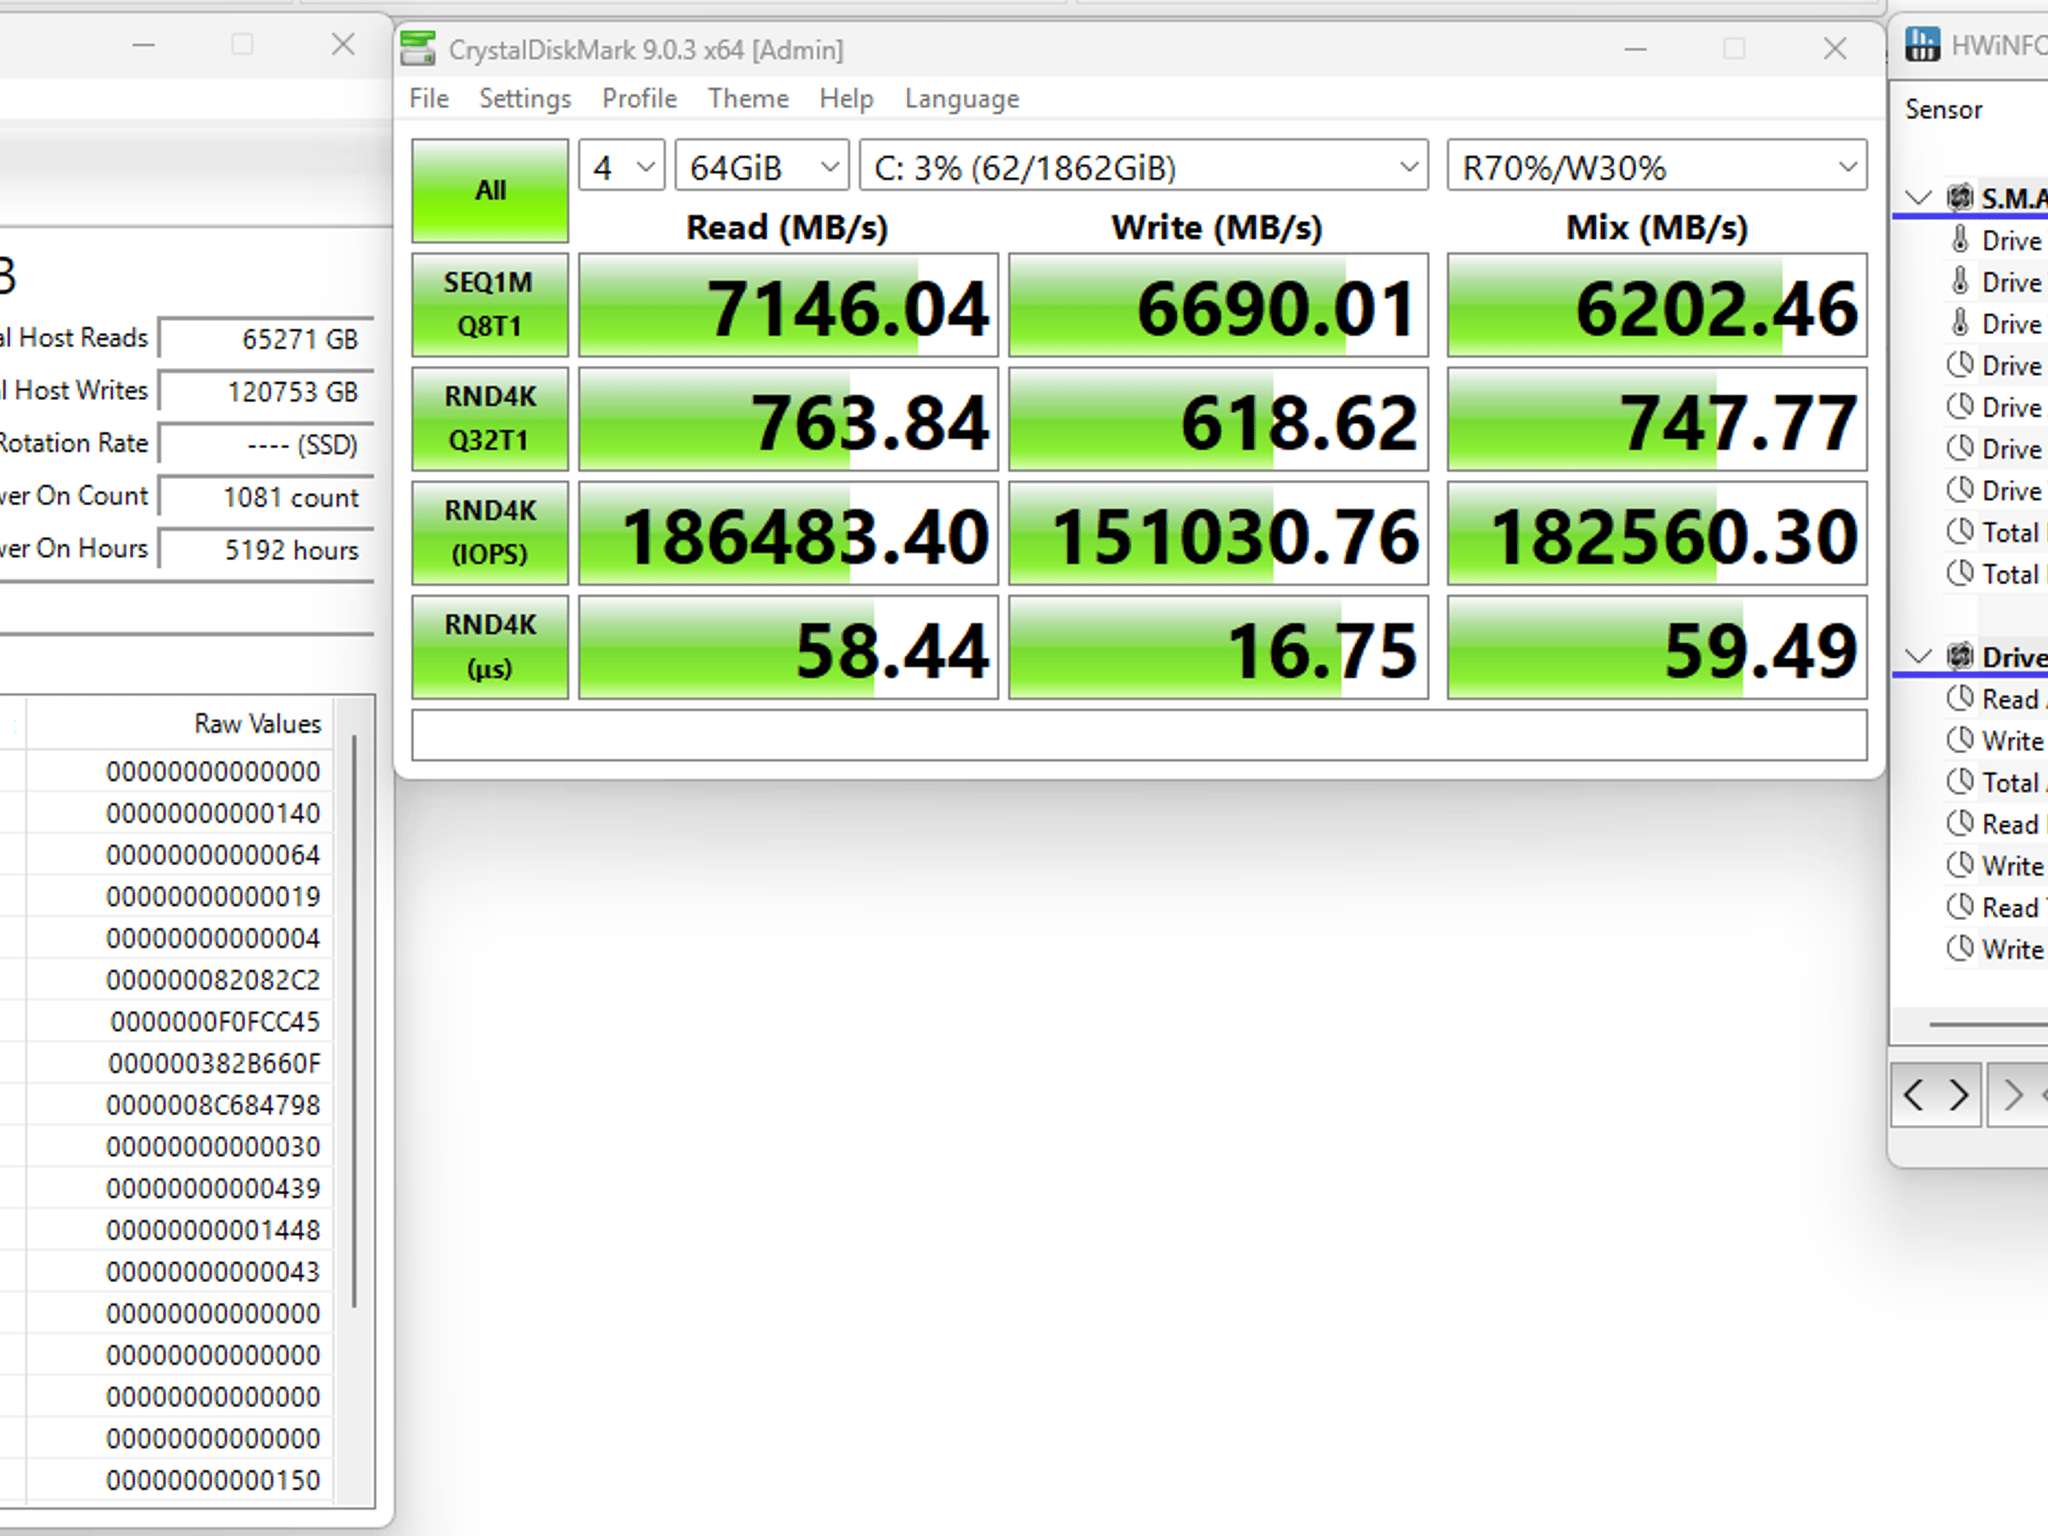Click the raw values list vertical scrollbar
2048x1536 pixels.
point(354,1020)
